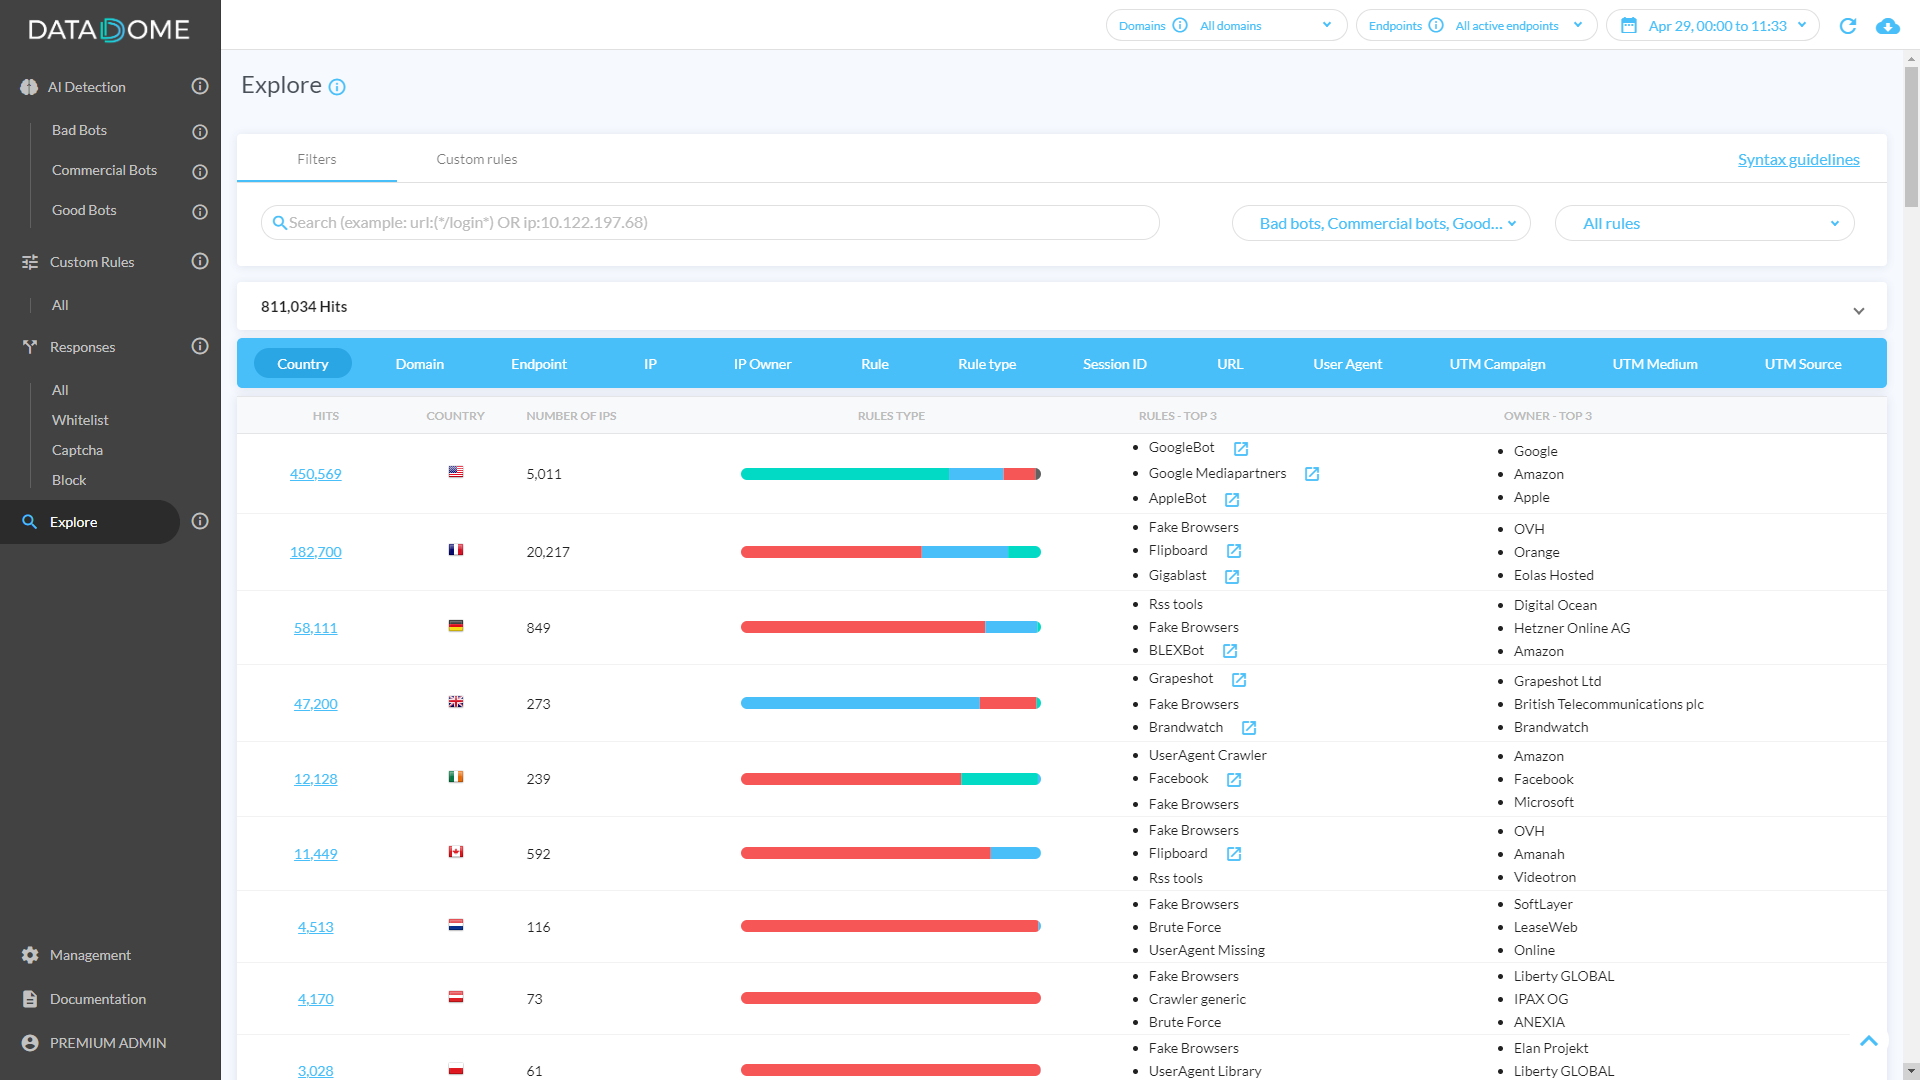Click the United States flag icon
1920x1080 pixels.
point(456,472)
